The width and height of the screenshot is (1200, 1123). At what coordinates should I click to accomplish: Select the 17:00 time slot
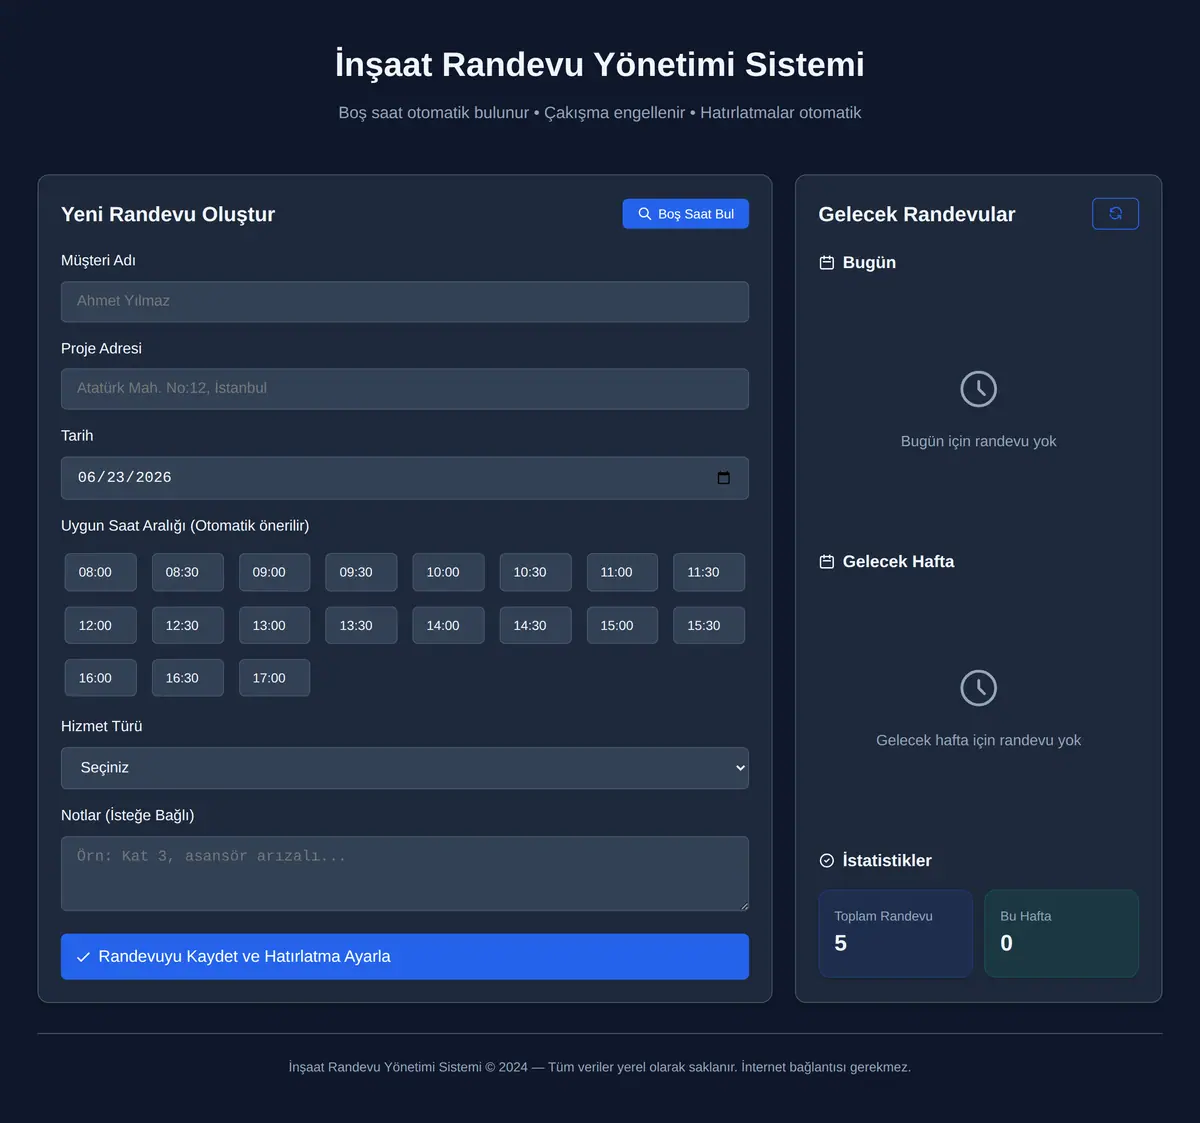pos(275,678)
